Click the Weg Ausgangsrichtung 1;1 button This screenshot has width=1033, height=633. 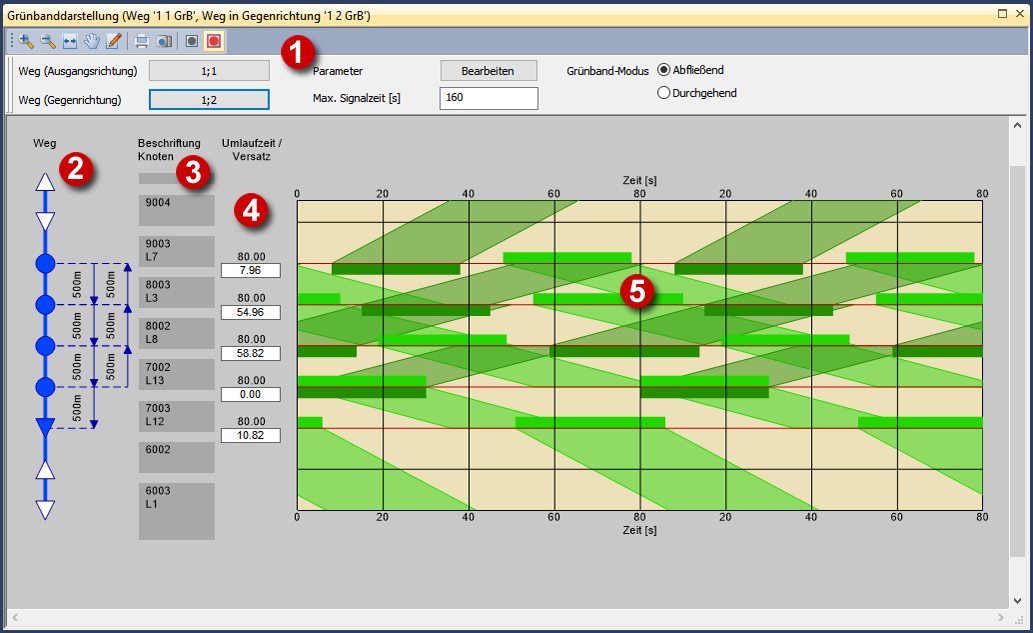pyautogui.click(x=209, y=71)
